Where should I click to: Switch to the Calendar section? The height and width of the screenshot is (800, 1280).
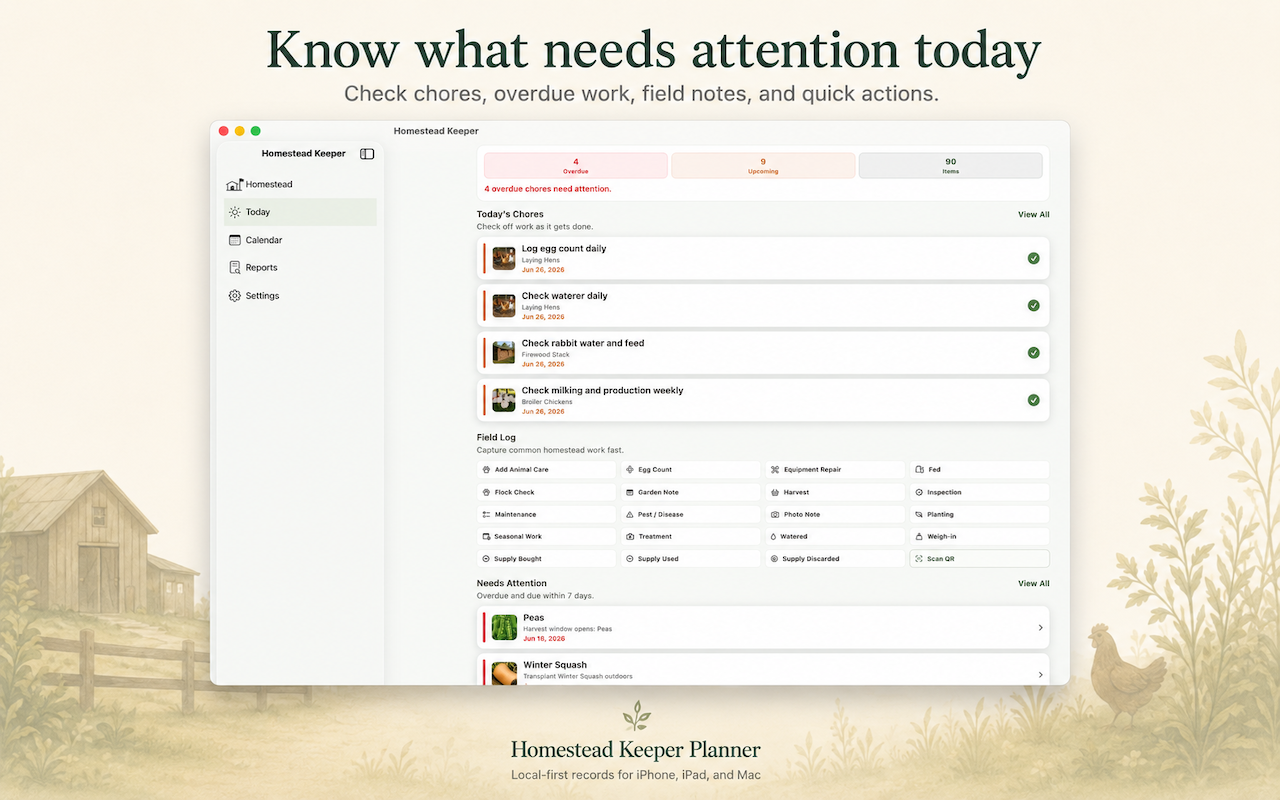pyautogui.click(x=300, y=240)
